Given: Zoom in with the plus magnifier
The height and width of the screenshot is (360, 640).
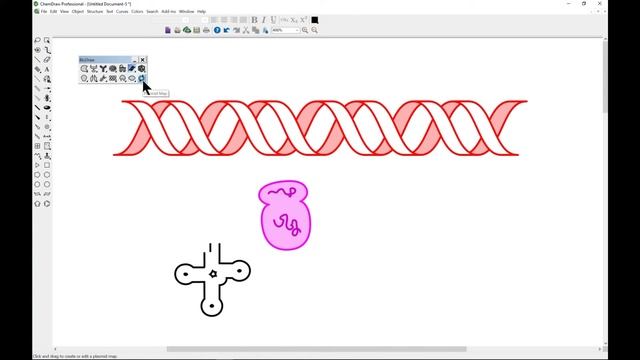Looking at the screenshot, I should click(305, 30).
